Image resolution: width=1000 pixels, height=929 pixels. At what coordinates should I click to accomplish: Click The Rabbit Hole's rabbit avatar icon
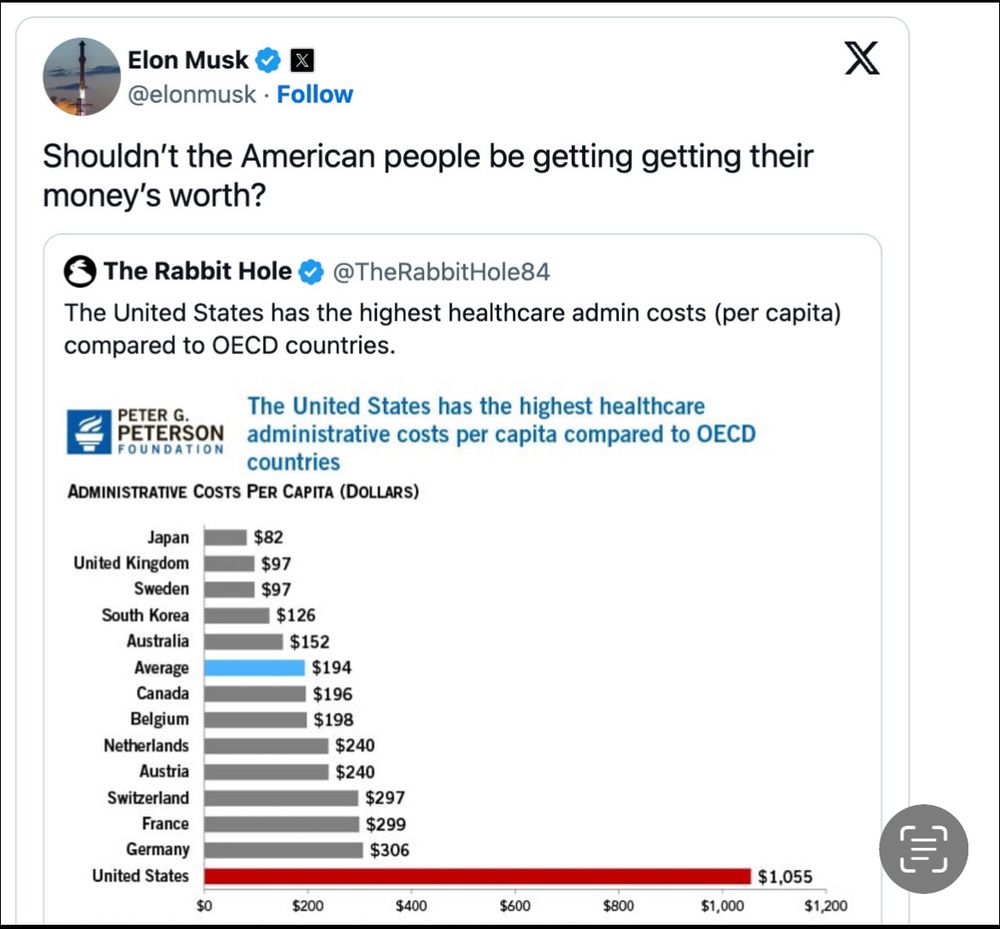coord(80,271)
